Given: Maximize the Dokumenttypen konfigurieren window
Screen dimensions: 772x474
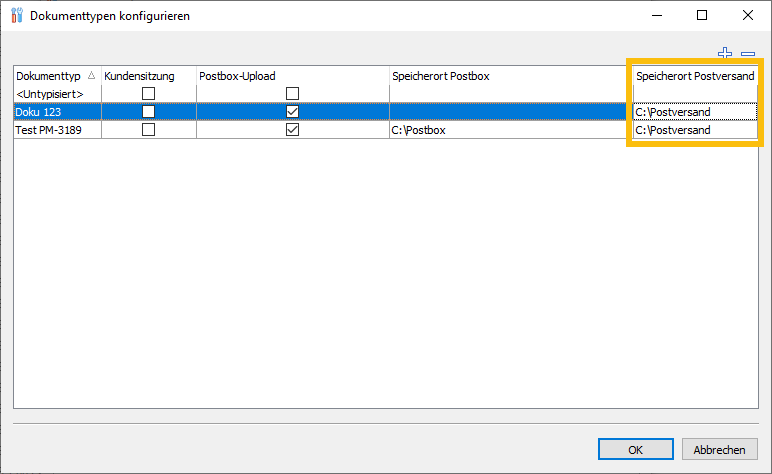Looking at the screenshot, I should pos(702,16).
